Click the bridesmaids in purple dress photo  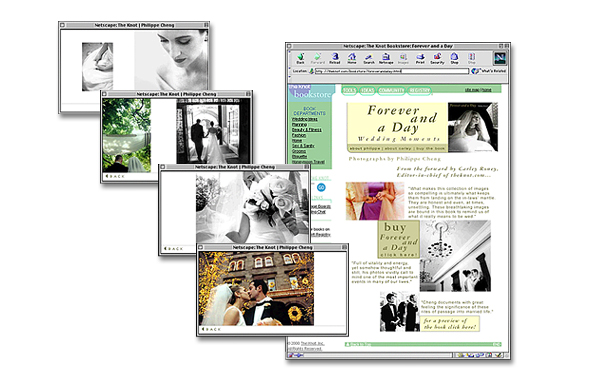click(x=375, y=201)
